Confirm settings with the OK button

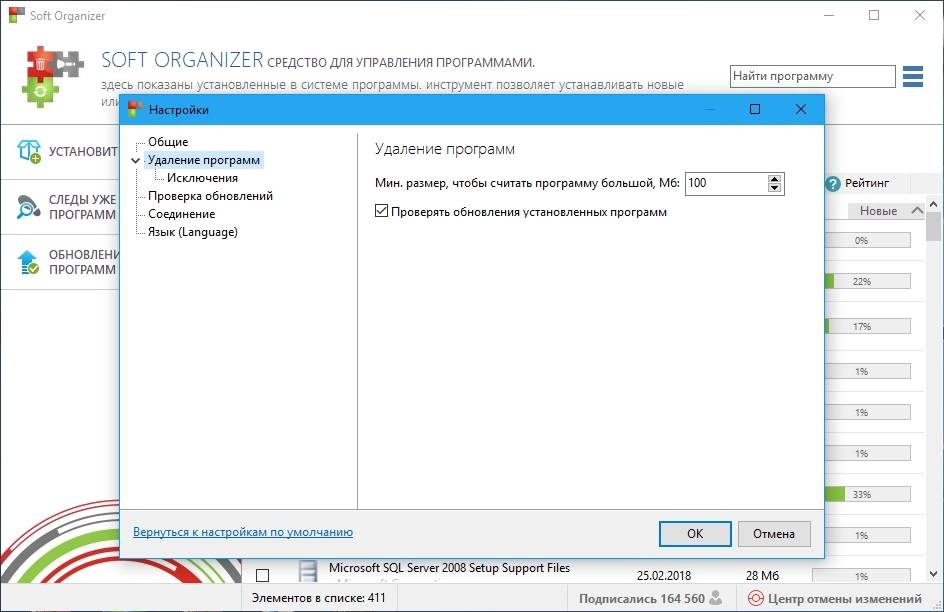point(695,534)
